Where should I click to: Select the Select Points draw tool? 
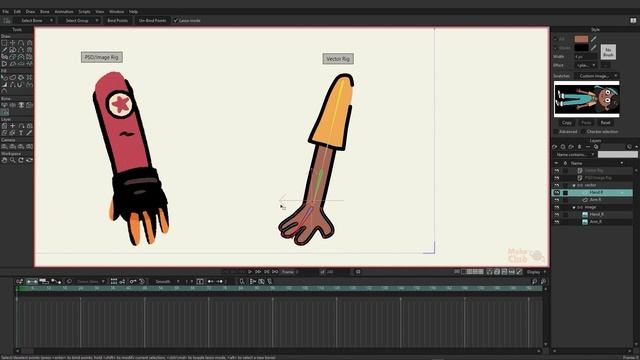click(4, 42)
